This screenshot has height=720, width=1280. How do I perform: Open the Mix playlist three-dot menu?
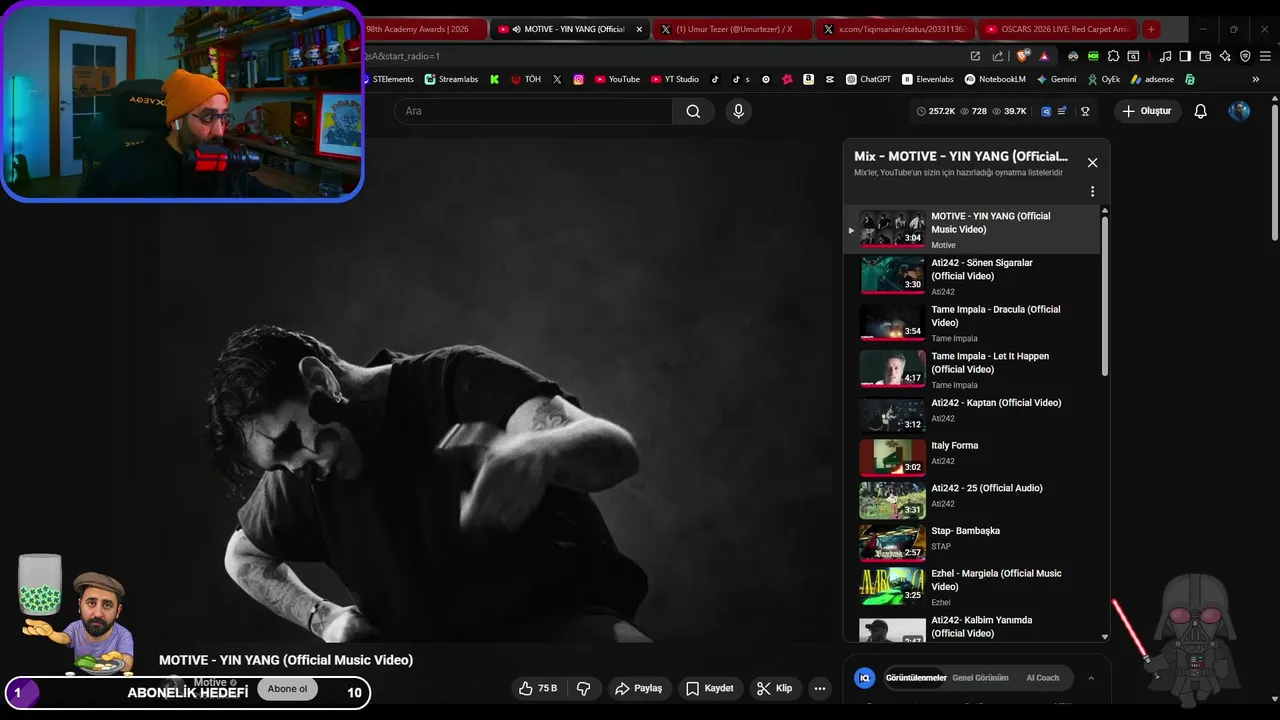1092,191
